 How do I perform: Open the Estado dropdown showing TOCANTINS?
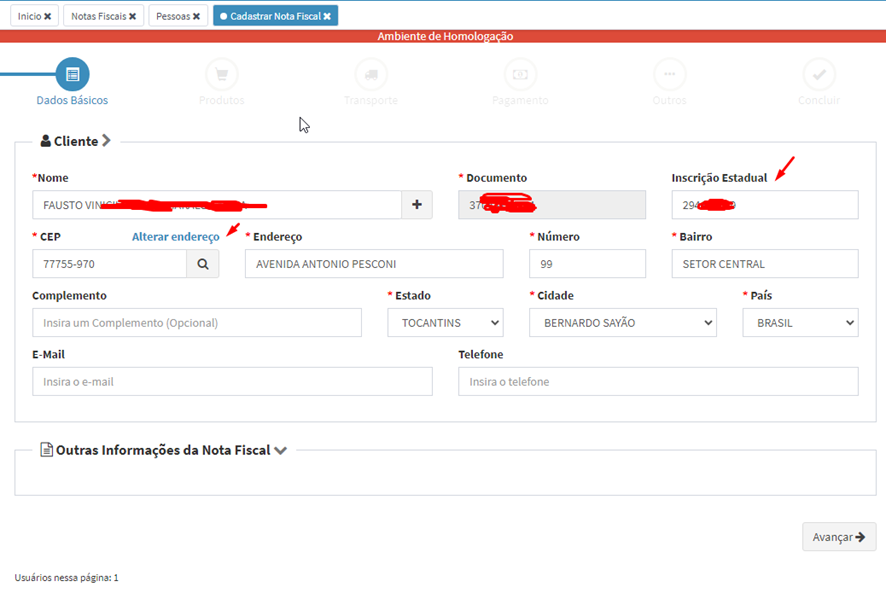point(445,323)
